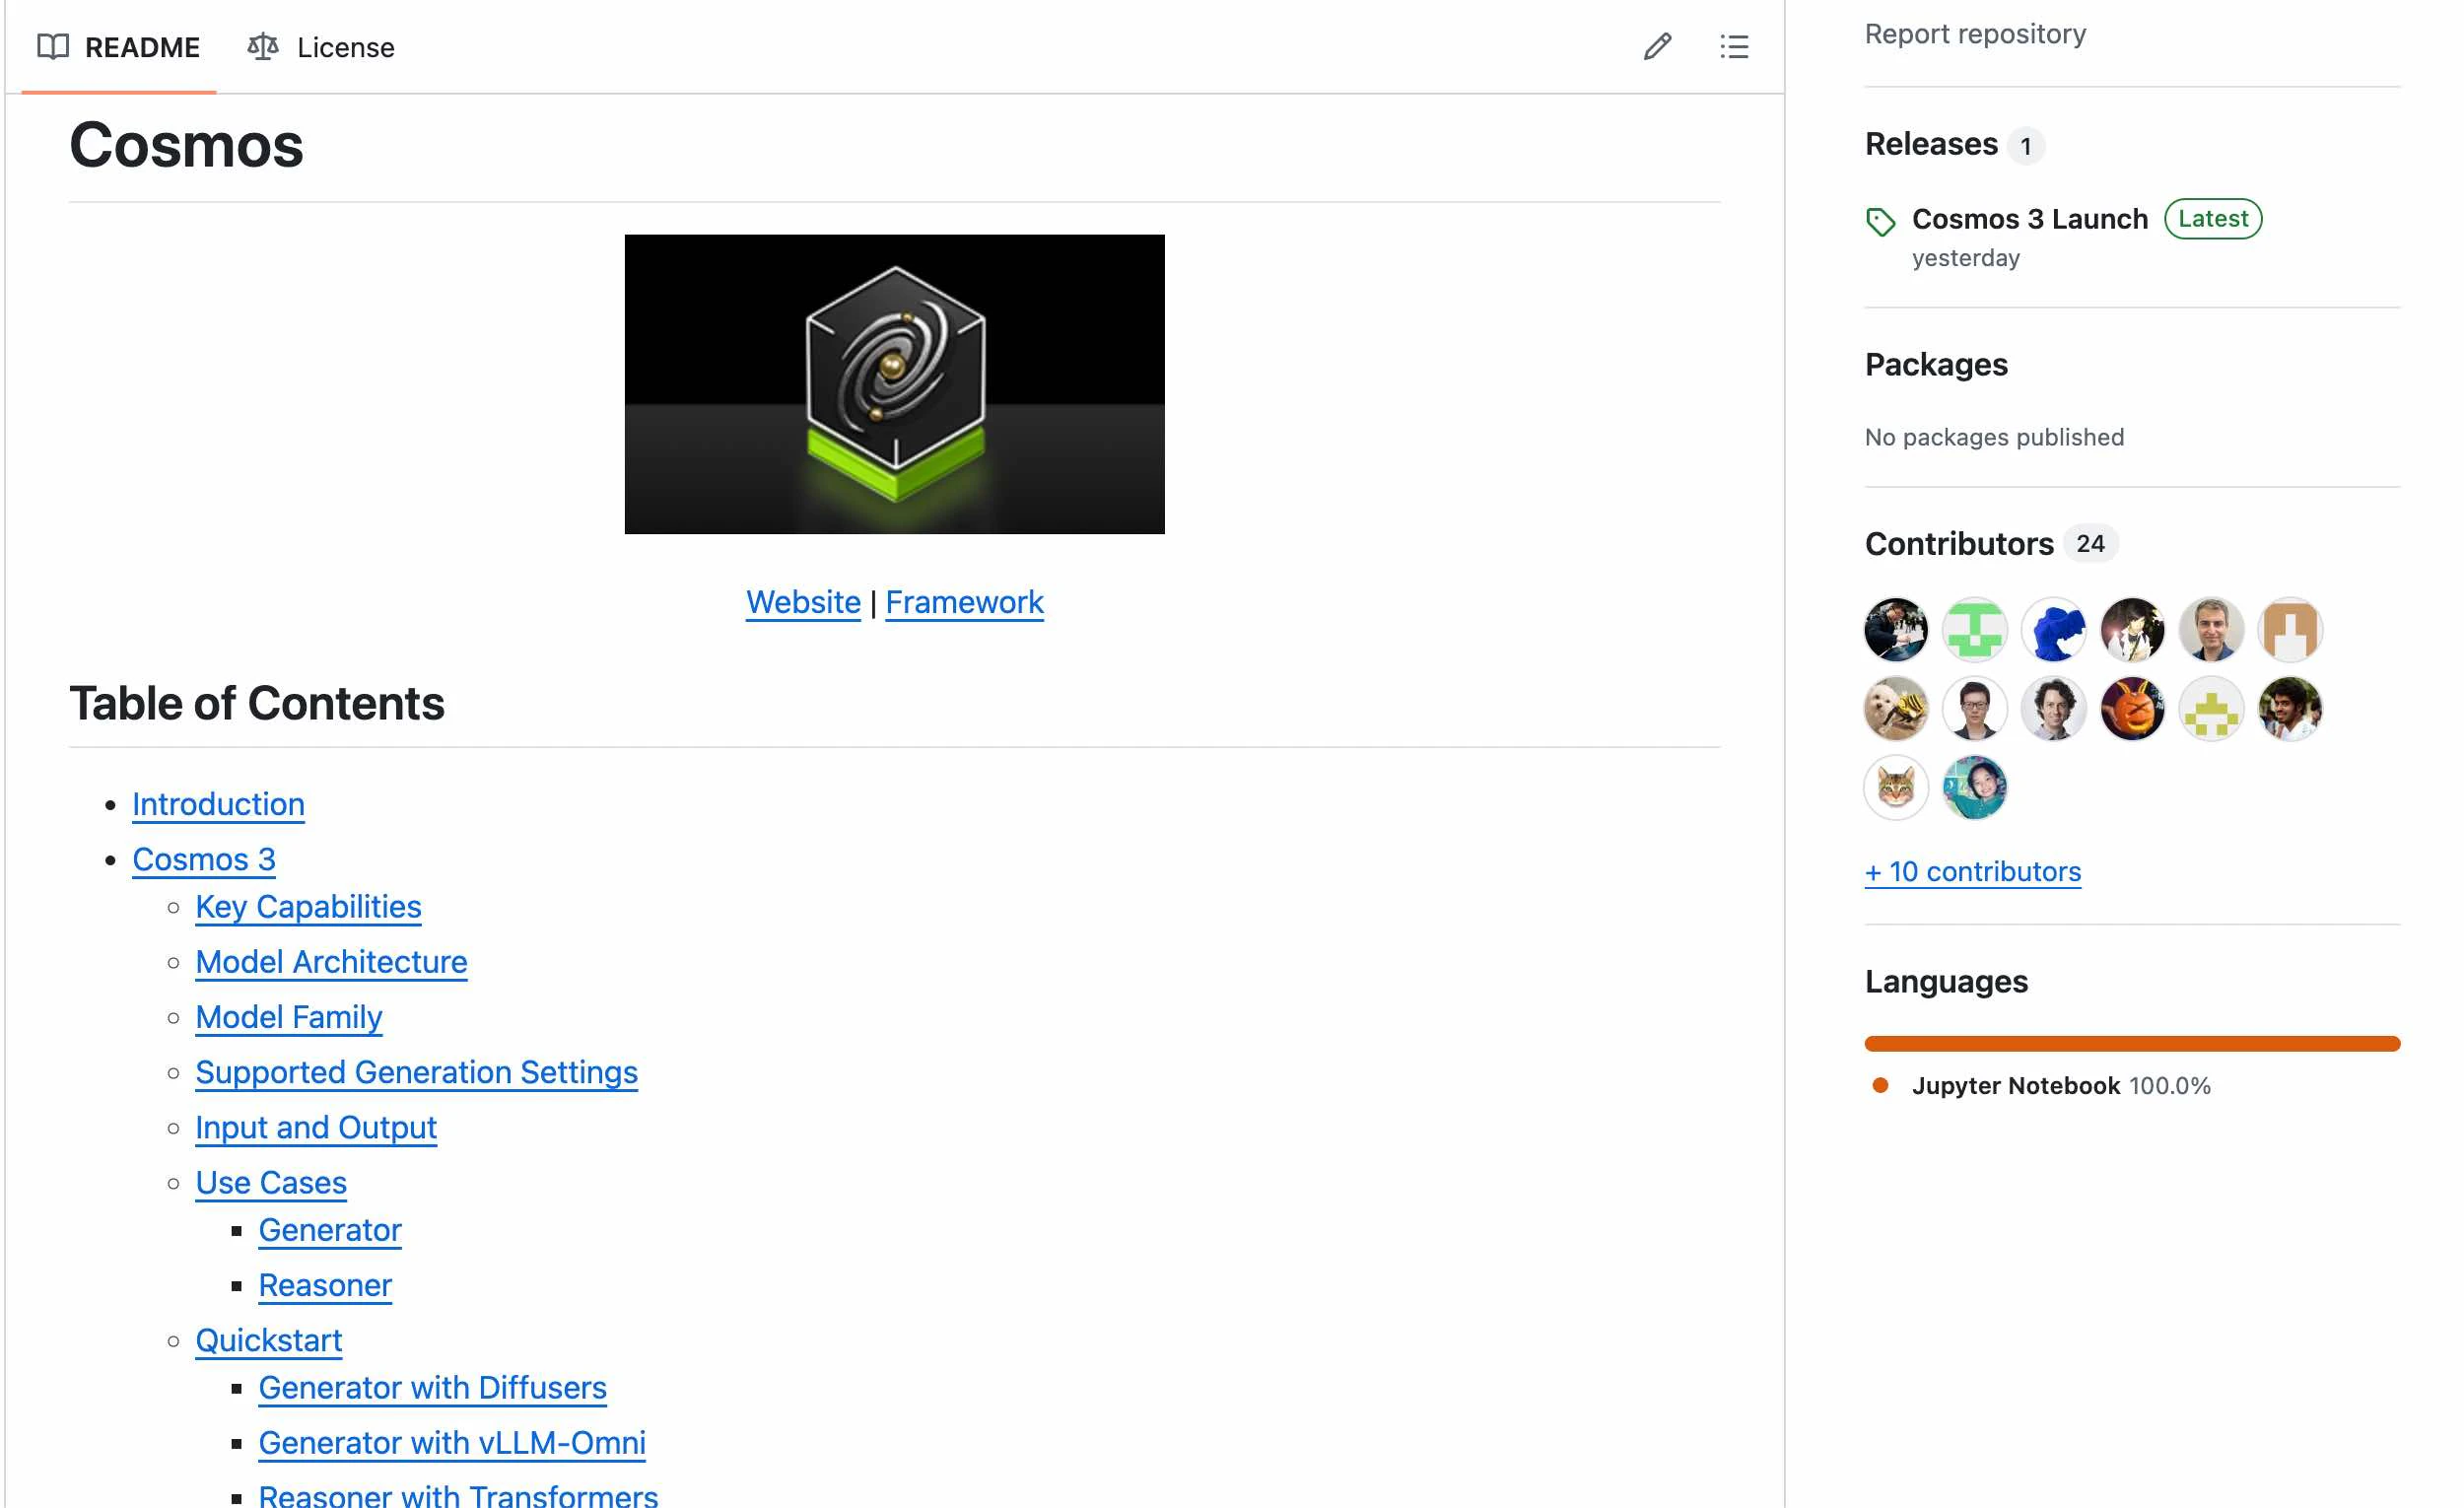The image size is (2464, 1508).
Task: Click the "Table of Contents" heading
Action: [257, 703]
